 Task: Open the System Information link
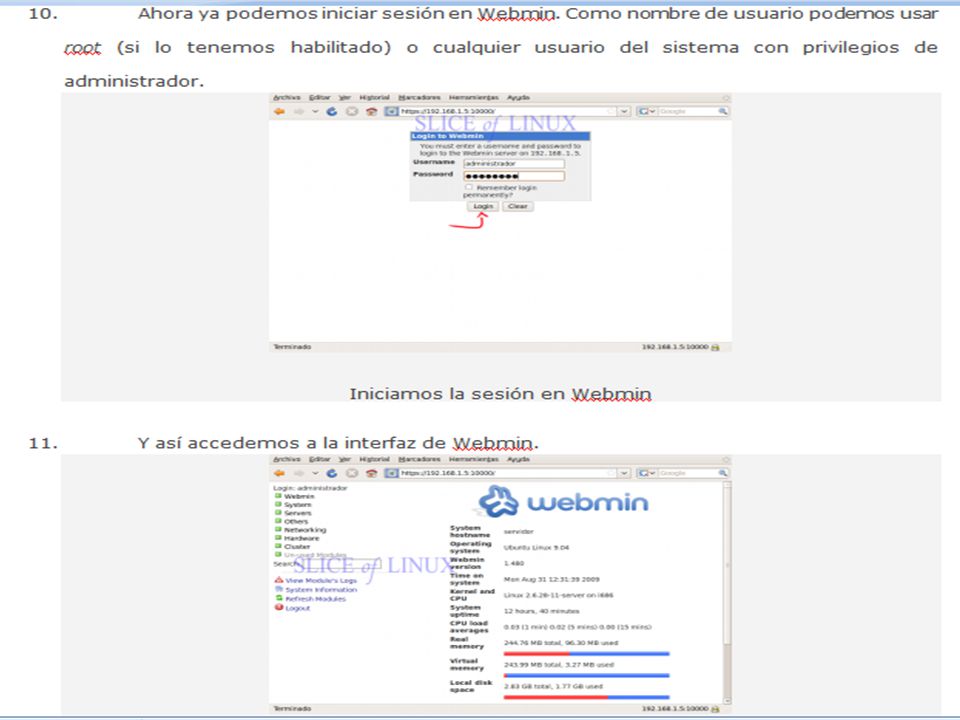(x=321, y=590)
